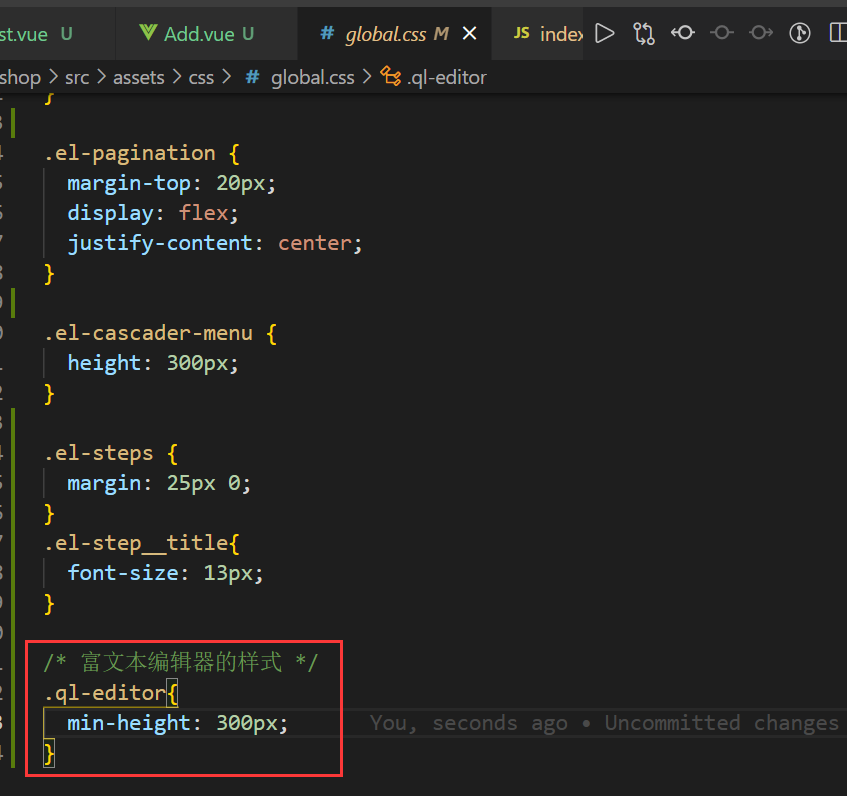847x796 pixels.
Task: Go to next change commit icon
Action: [x=761, y=33]
